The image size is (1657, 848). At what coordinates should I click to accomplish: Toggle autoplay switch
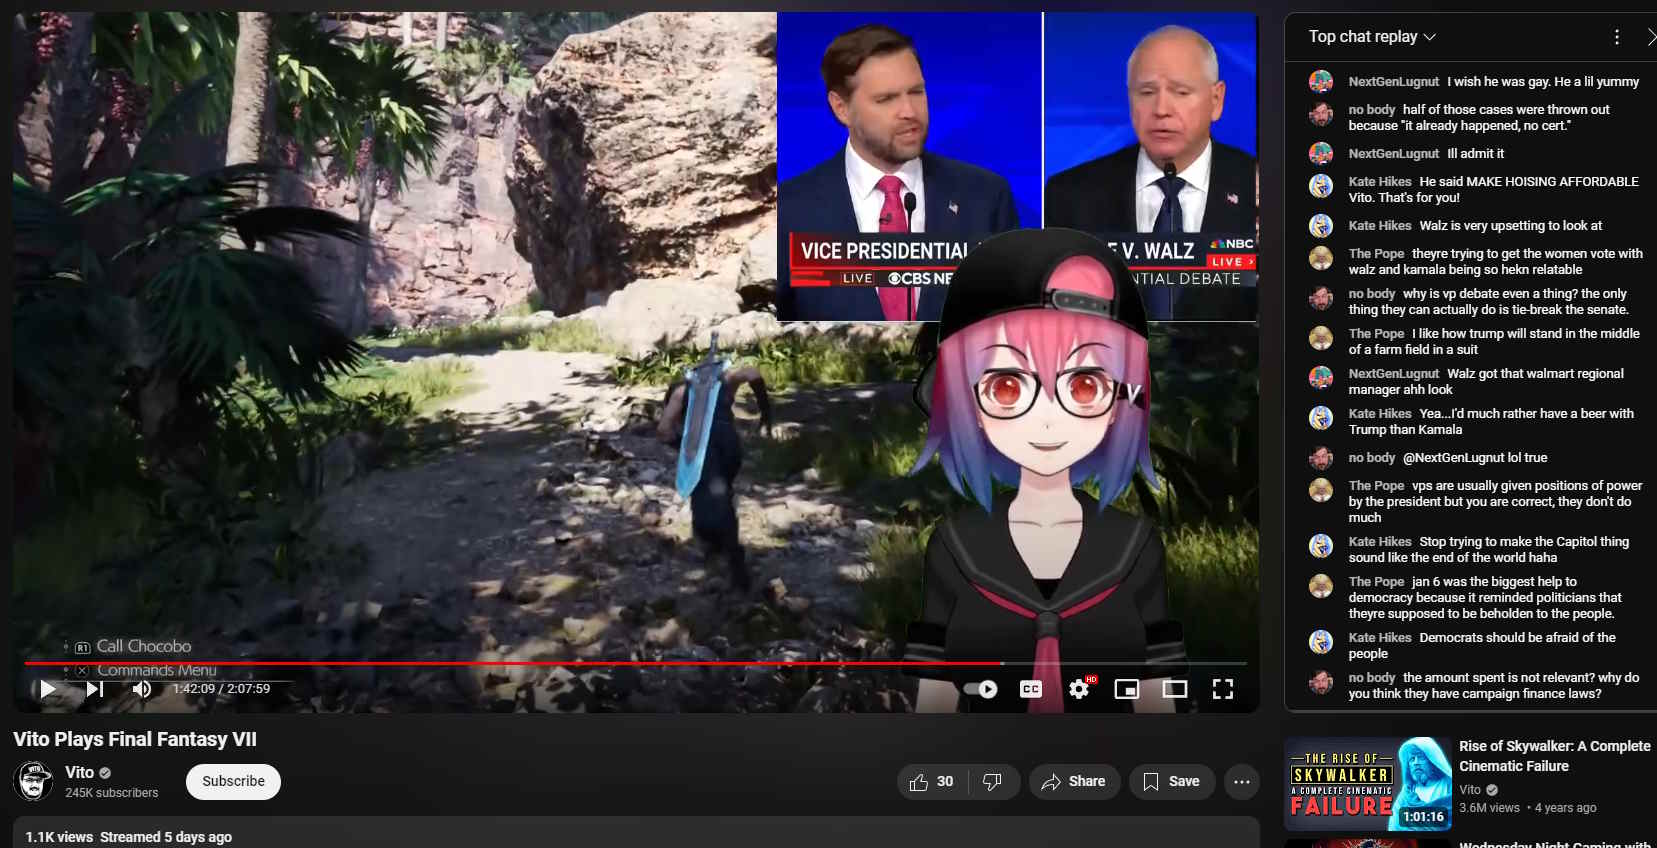pos(980,689)
